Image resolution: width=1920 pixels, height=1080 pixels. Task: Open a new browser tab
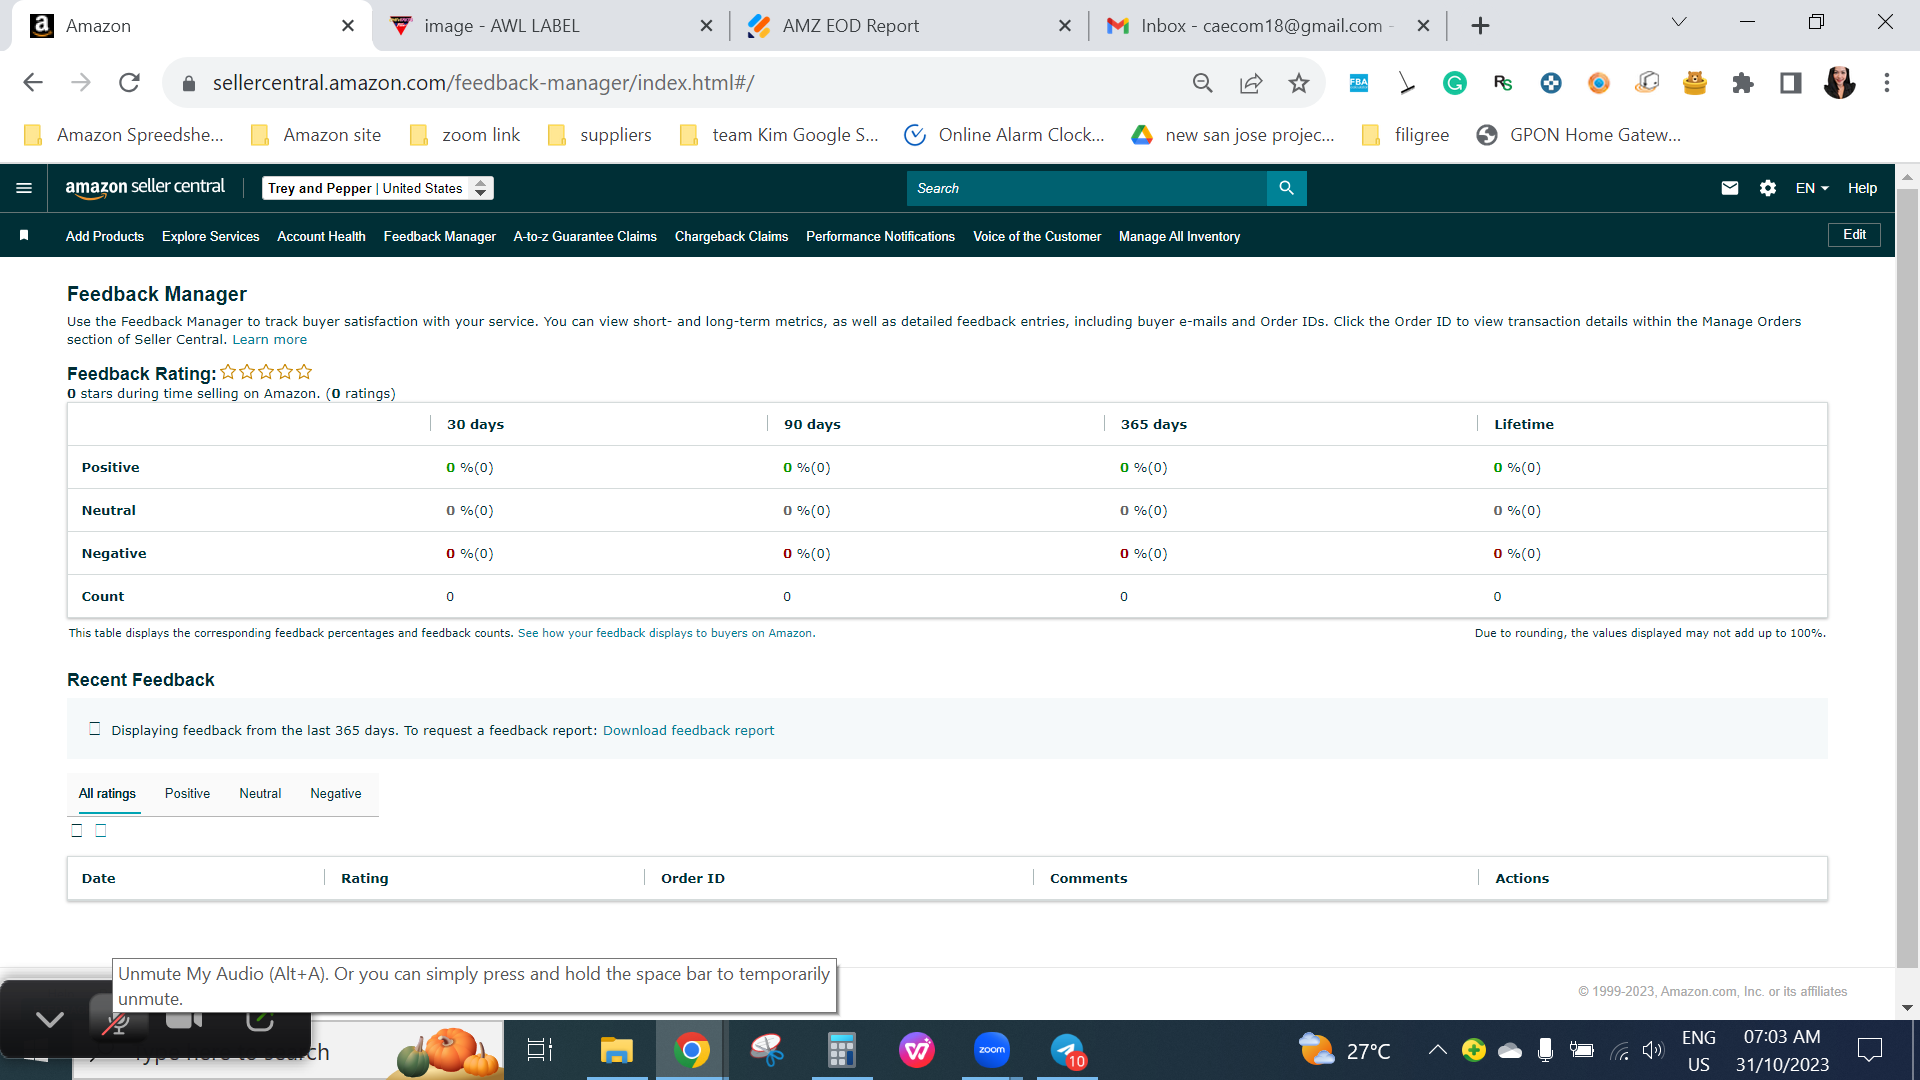pyautogui.click(x=1481, y=26)
